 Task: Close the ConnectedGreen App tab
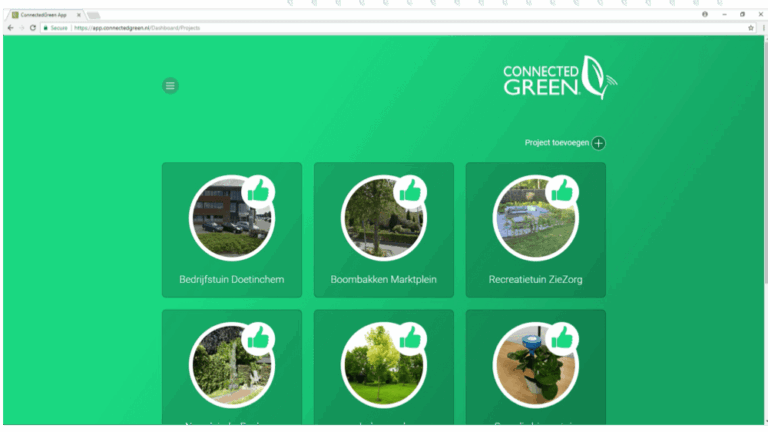coord(78,15)
